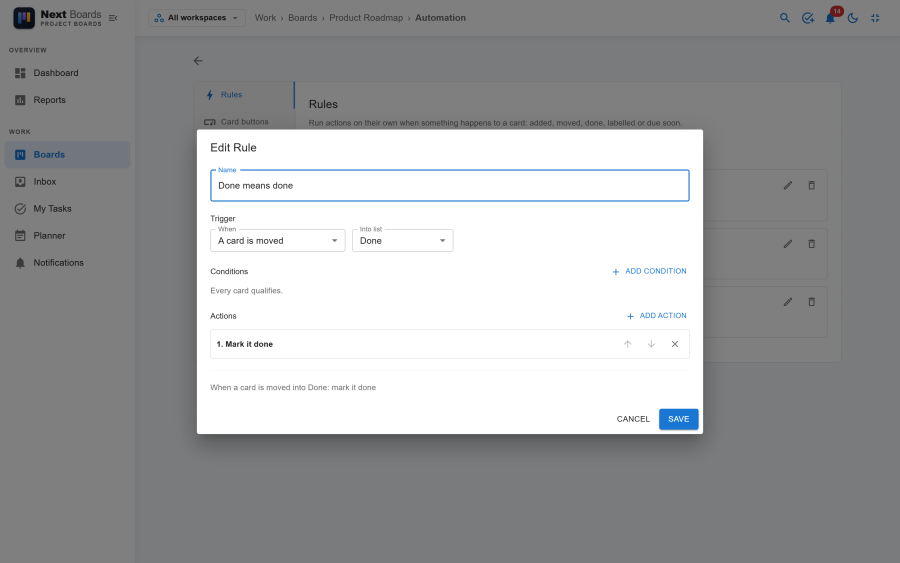Click the Inbox sidebar icon
Viewport: 900px width, 563px height.
[20, 182]
